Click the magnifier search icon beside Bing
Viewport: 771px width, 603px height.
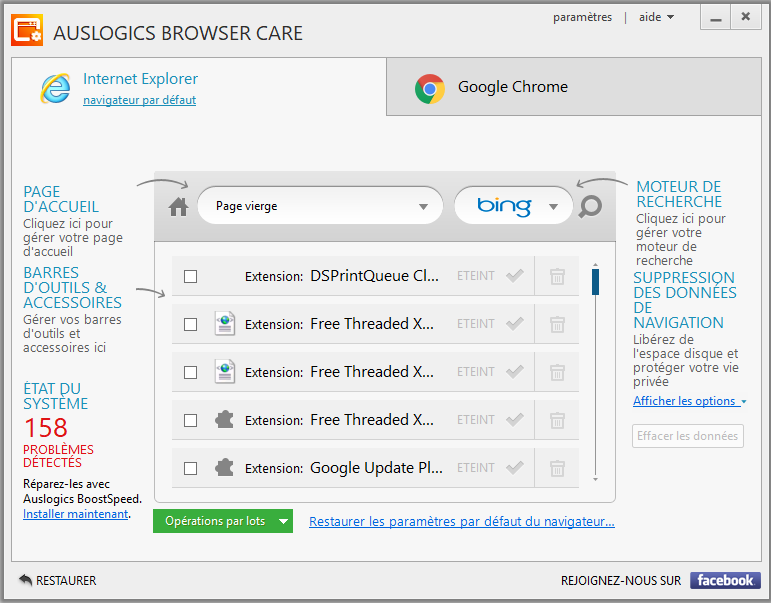coord(590,207)
